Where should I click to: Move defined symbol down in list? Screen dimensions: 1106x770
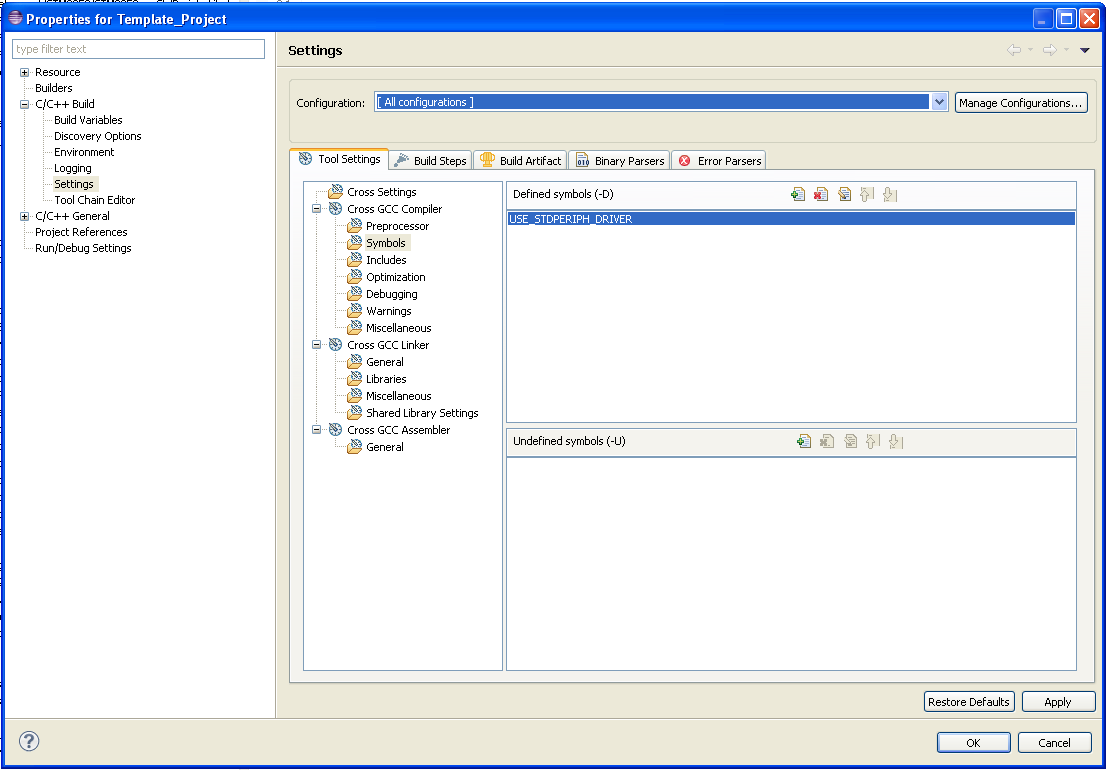[889, 195]
